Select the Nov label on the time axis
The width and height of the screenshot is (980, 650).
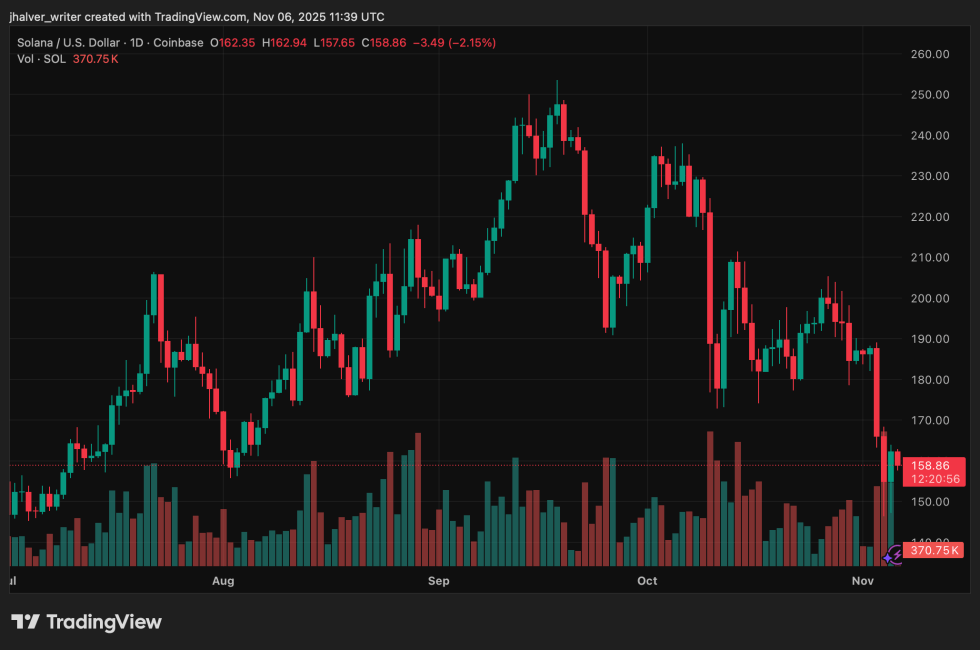[x=862, y=581]
